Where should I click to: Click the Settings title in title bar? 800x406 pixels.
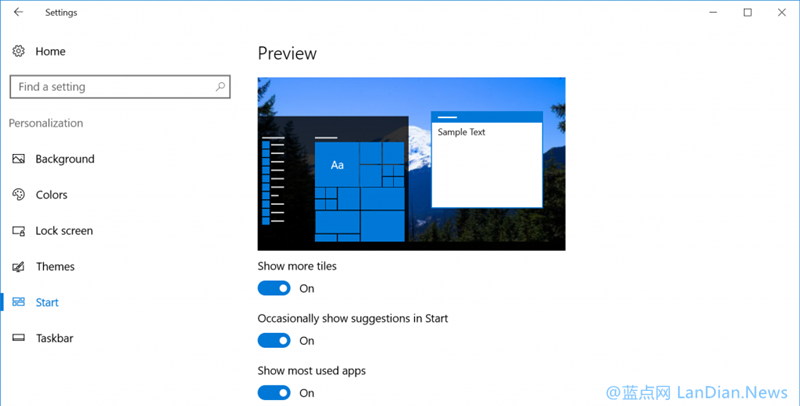coord(61,13)
